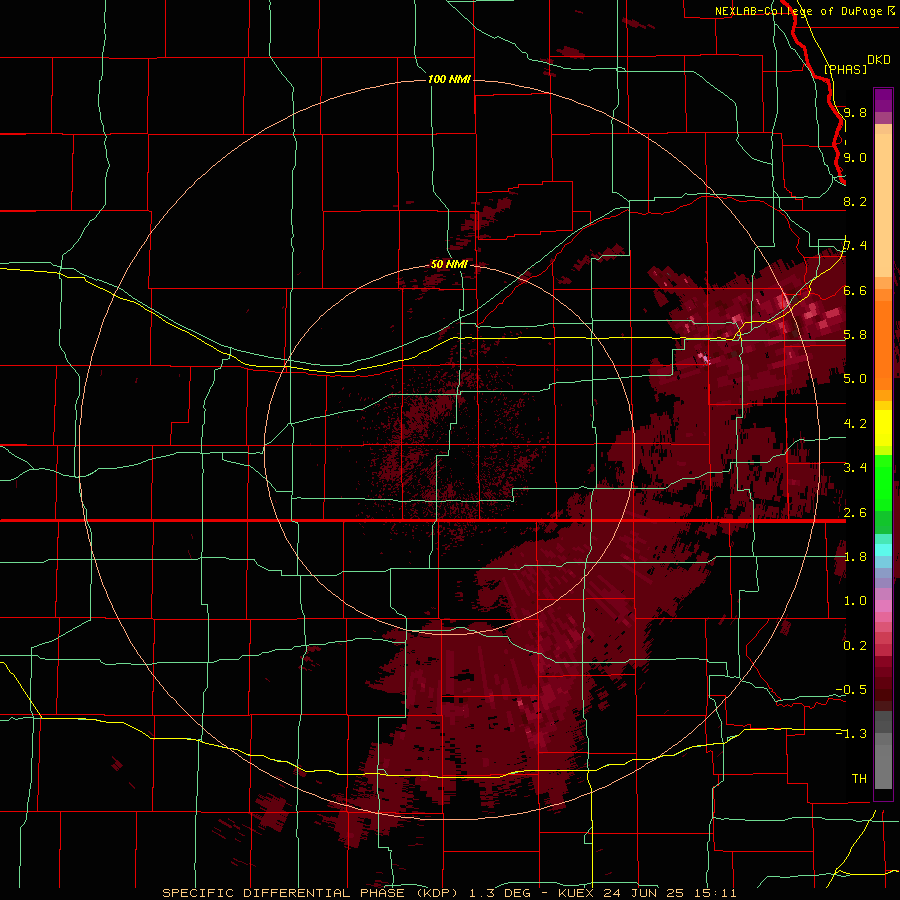Image resolution: width=900 pixels, height=900 pixels.
Task: Click the 1.3 DEG elevation angle text
Action: pos(500,893)
